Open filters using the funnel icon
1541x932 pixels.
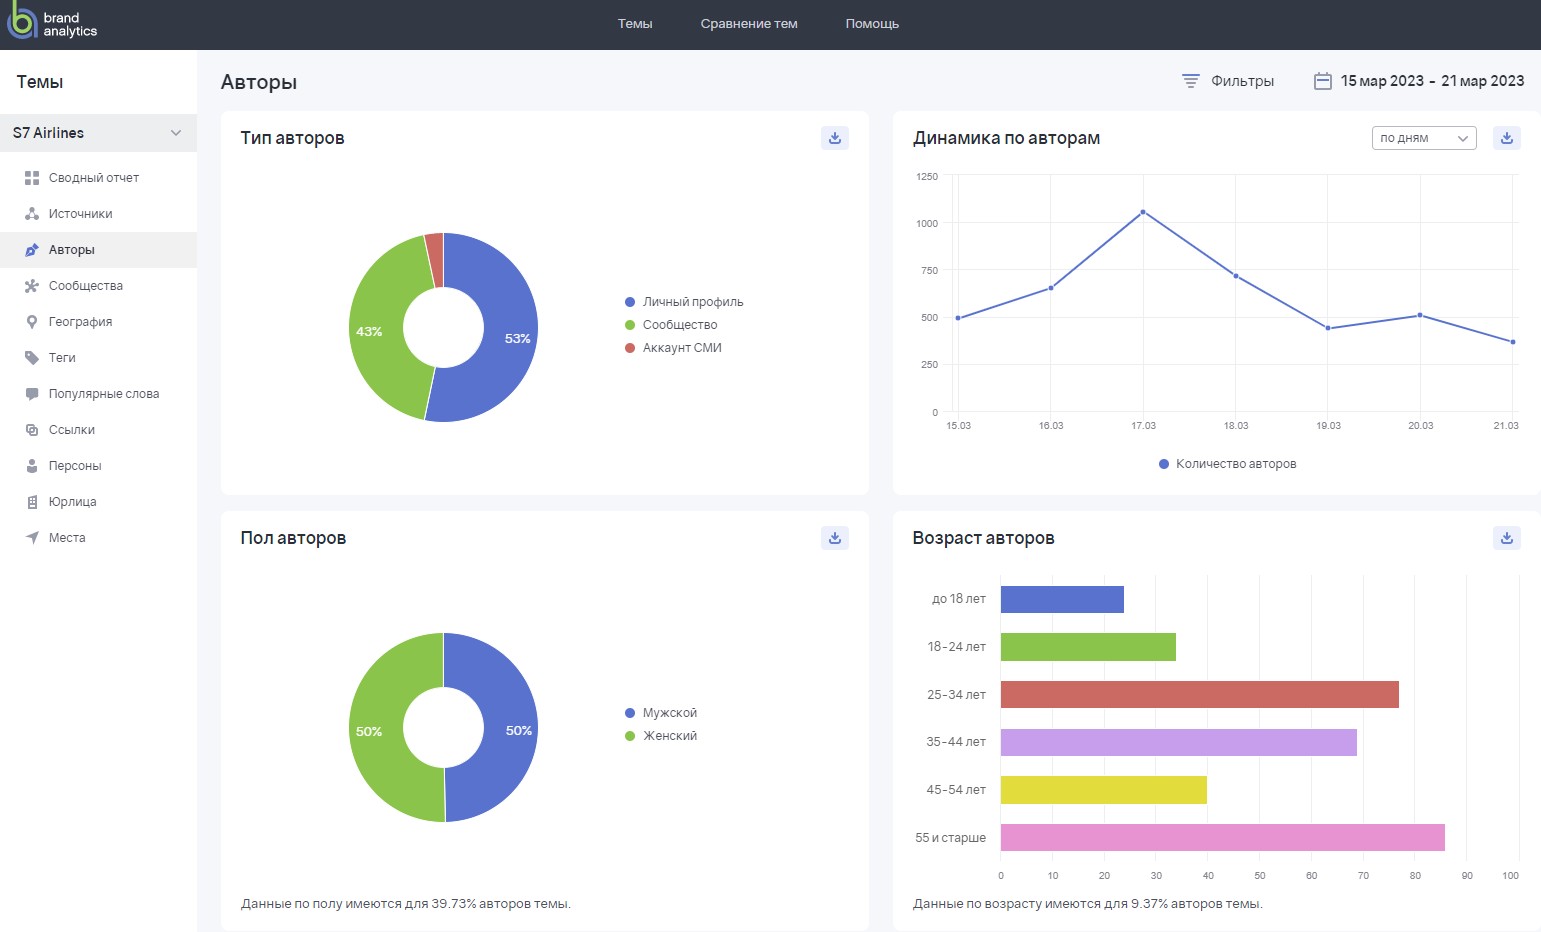click(x=1189, y=81)
